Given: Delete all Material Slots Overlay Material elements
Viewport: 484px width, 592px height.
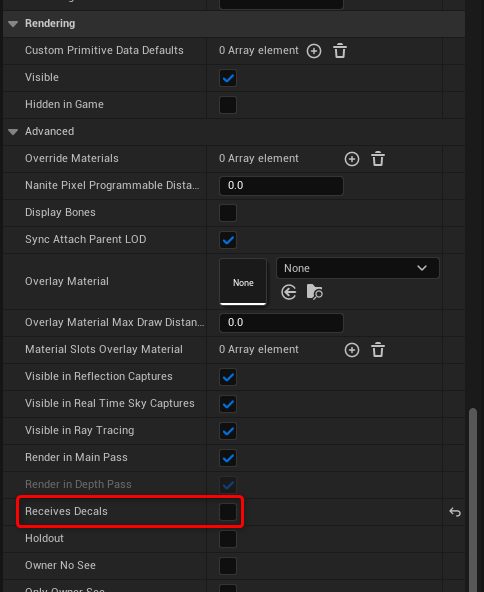Looking at the screenshot, I should click(378, 350).
